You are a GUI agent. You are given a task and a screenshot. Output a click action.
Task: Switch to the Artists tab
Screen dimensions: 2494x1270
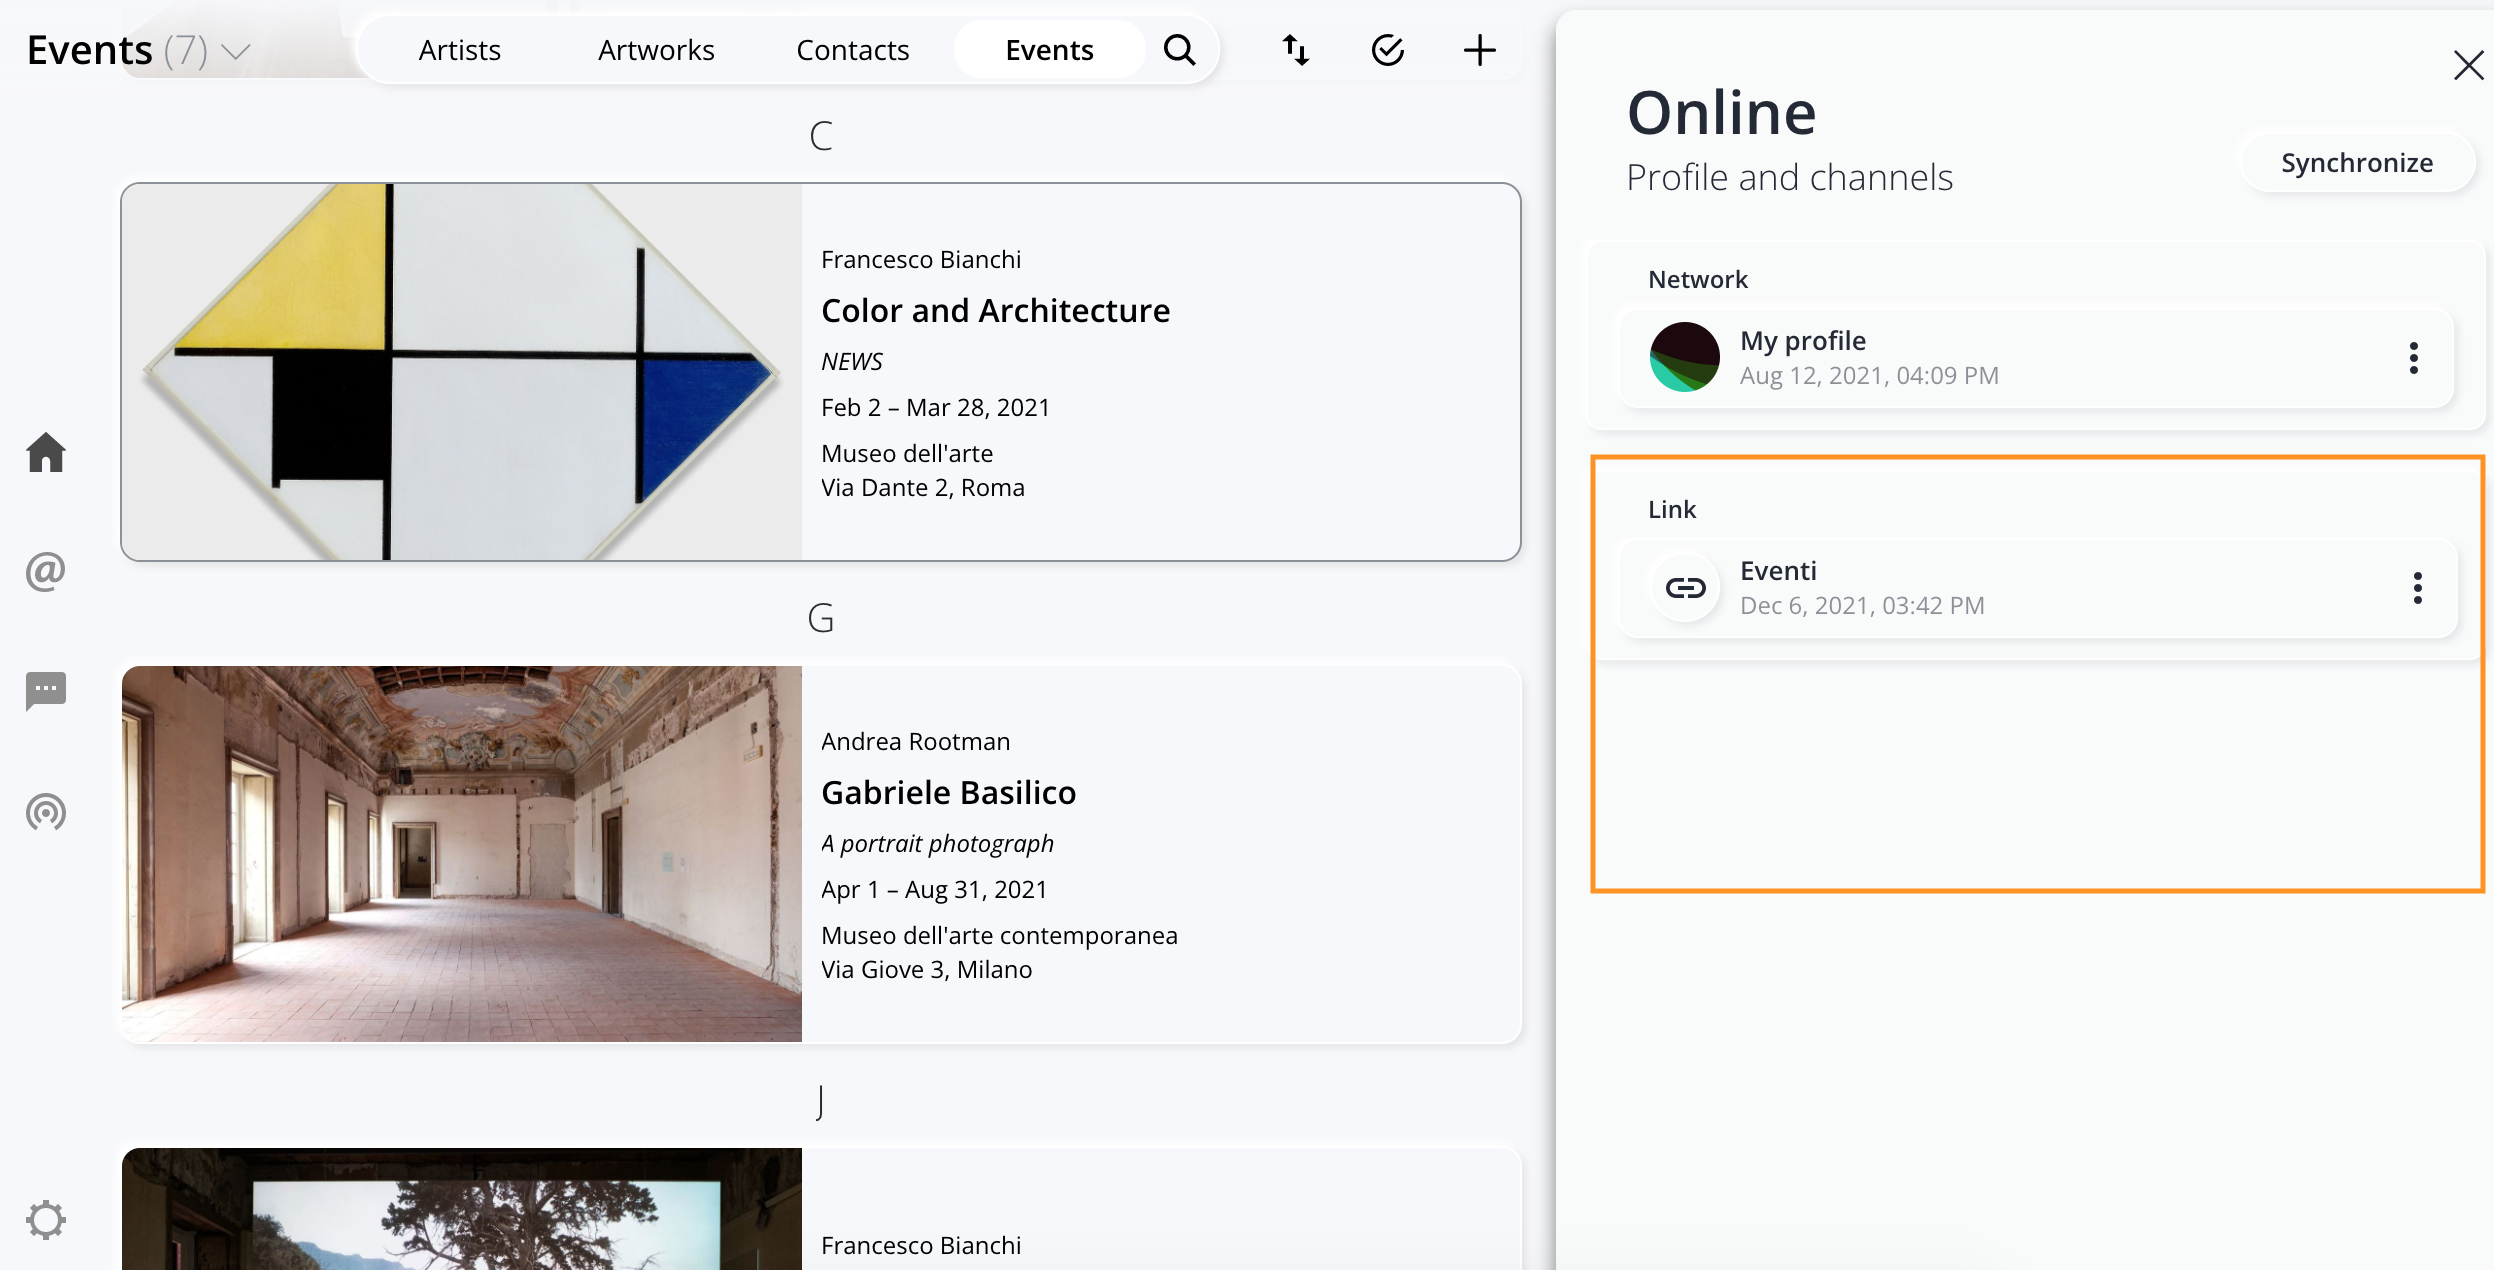tap(460, 50)
